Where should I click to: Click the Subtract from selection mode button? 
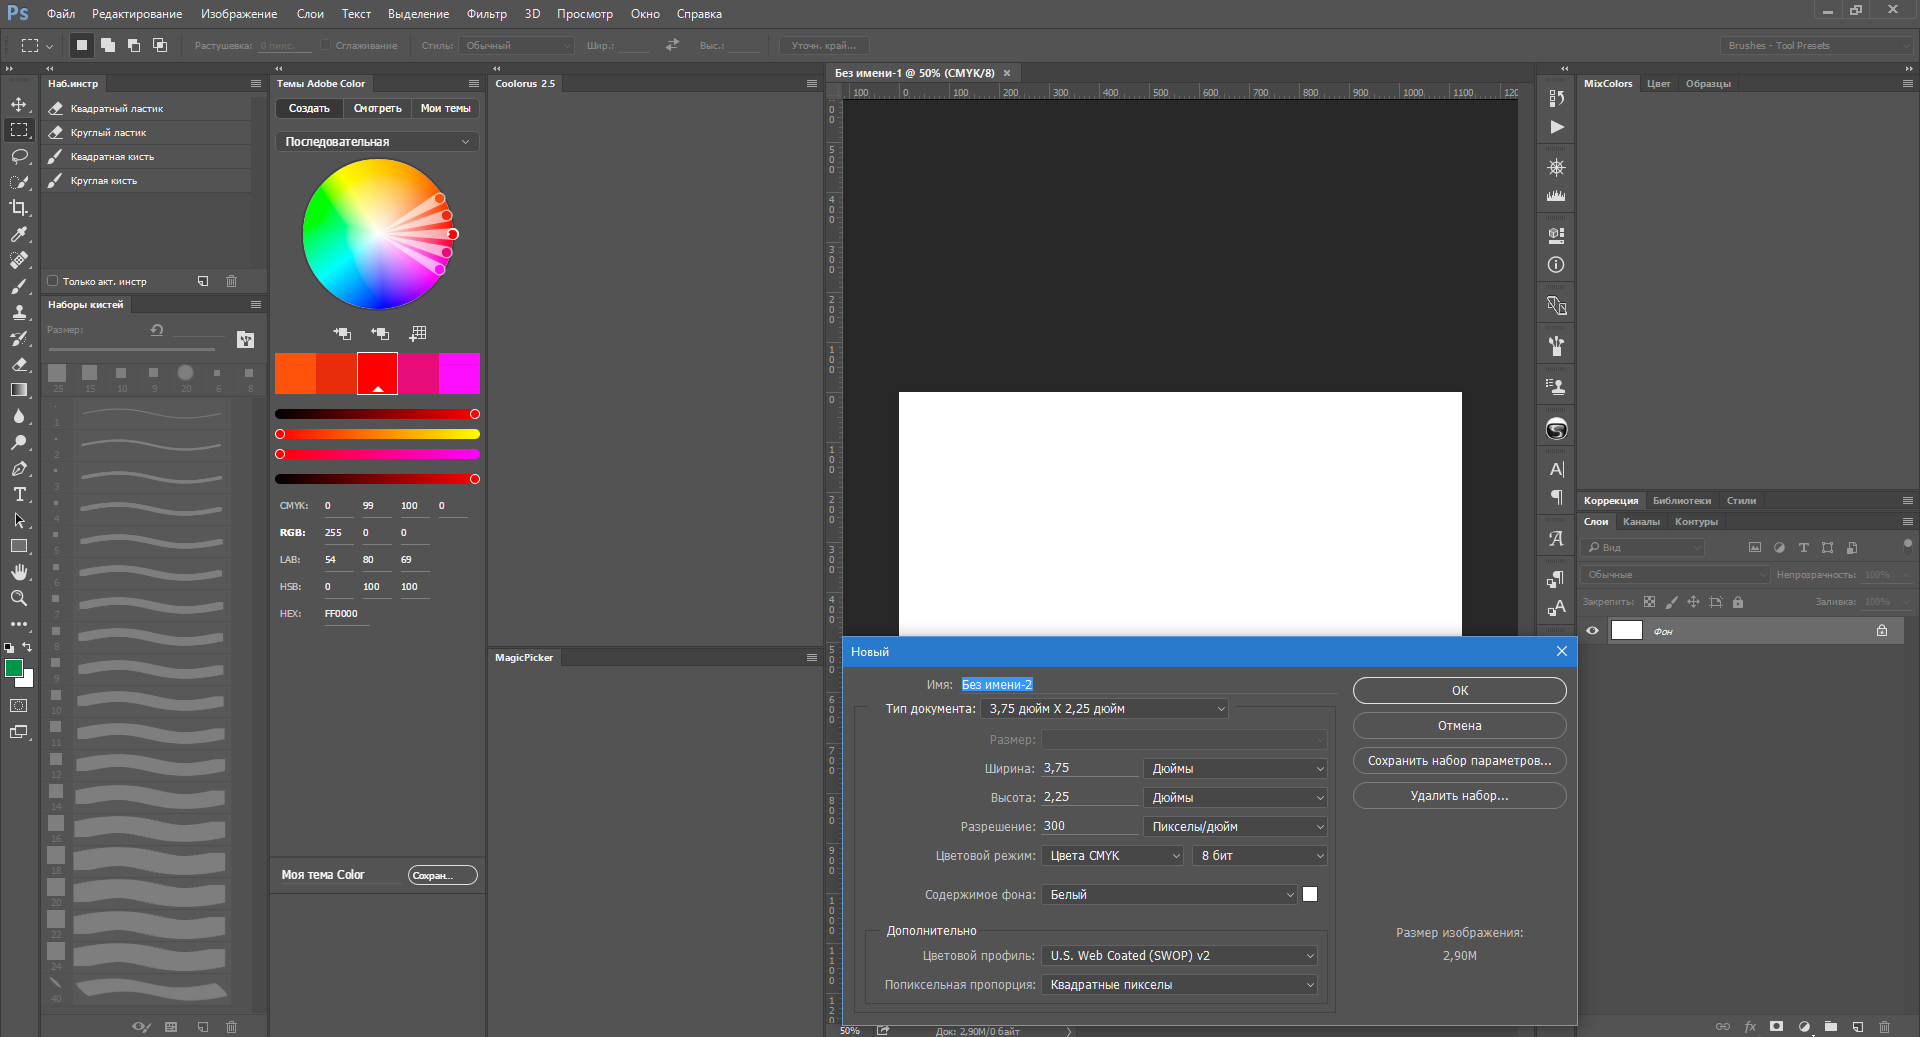tap(134, 45)
